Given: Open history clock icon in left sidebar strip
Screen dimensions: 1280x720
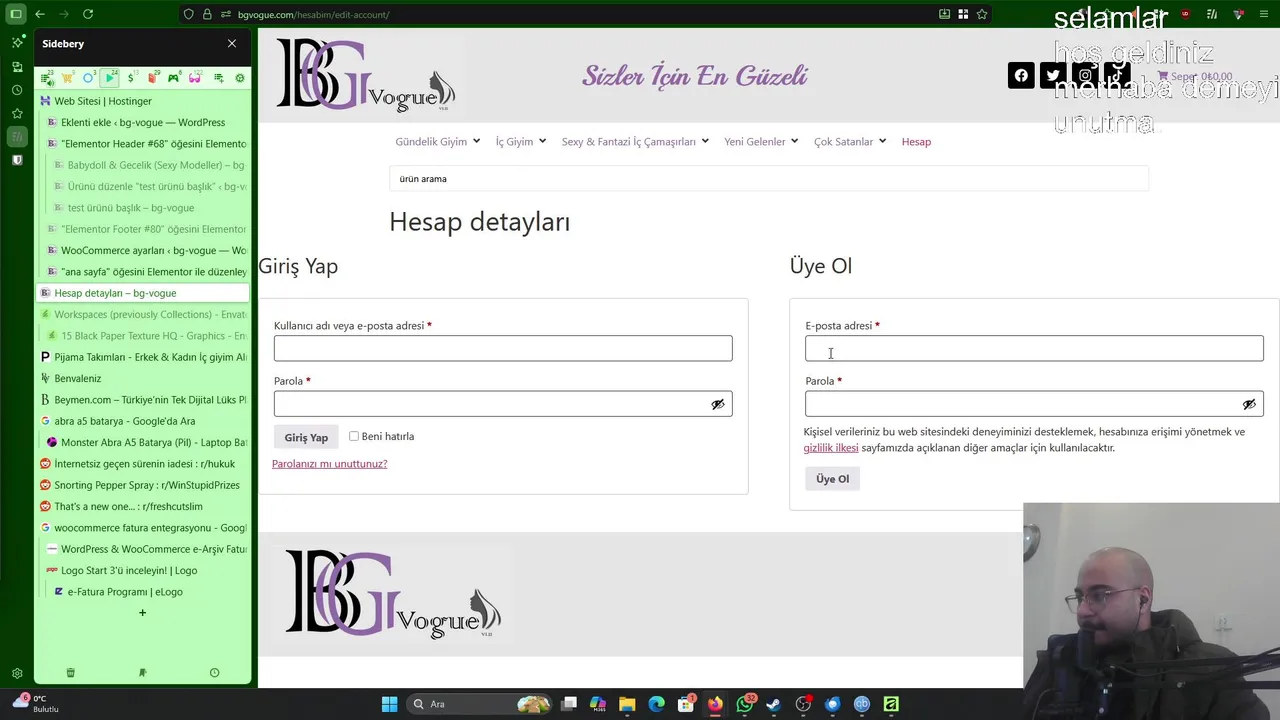Looking at the screenshot, I should (x=17, y=90).
